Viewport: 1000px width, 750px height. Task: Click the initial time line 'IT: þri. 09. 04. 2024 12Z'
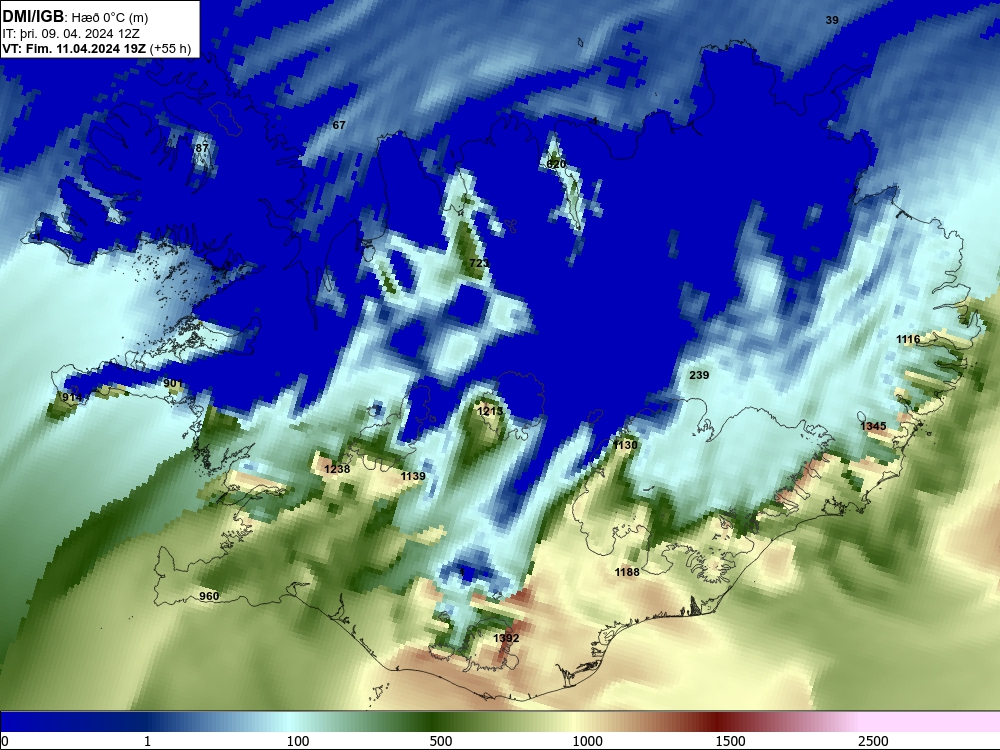pos(71,34)
